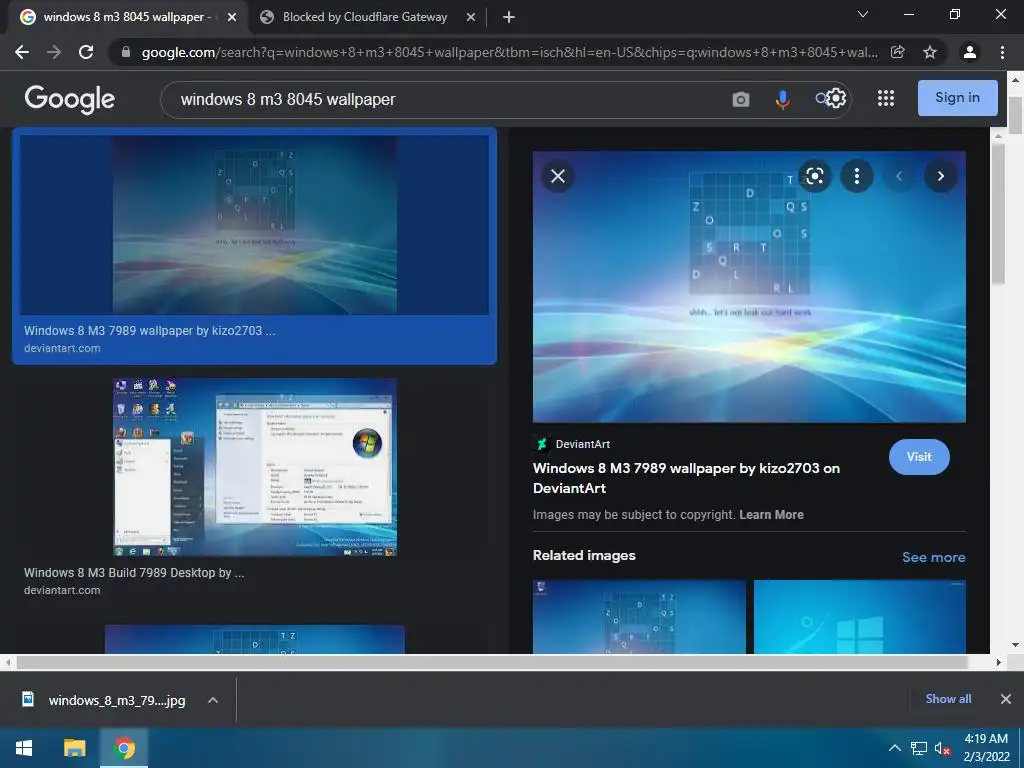The width and height of the screenshot is (1024, 768).
Task: Start voice search with the microphone icon
Action: (x=782, y=99)
